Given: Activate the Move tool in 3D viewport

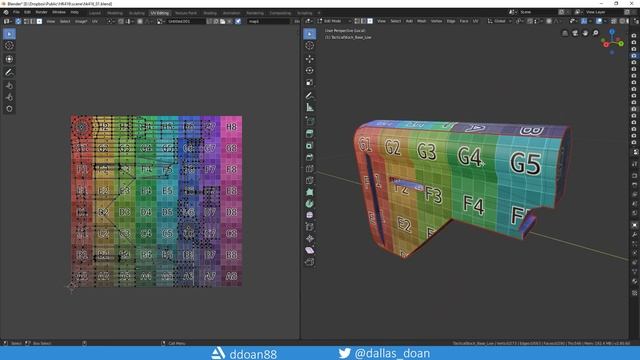Looking at the screenshot, I should (x=310, y=59).
